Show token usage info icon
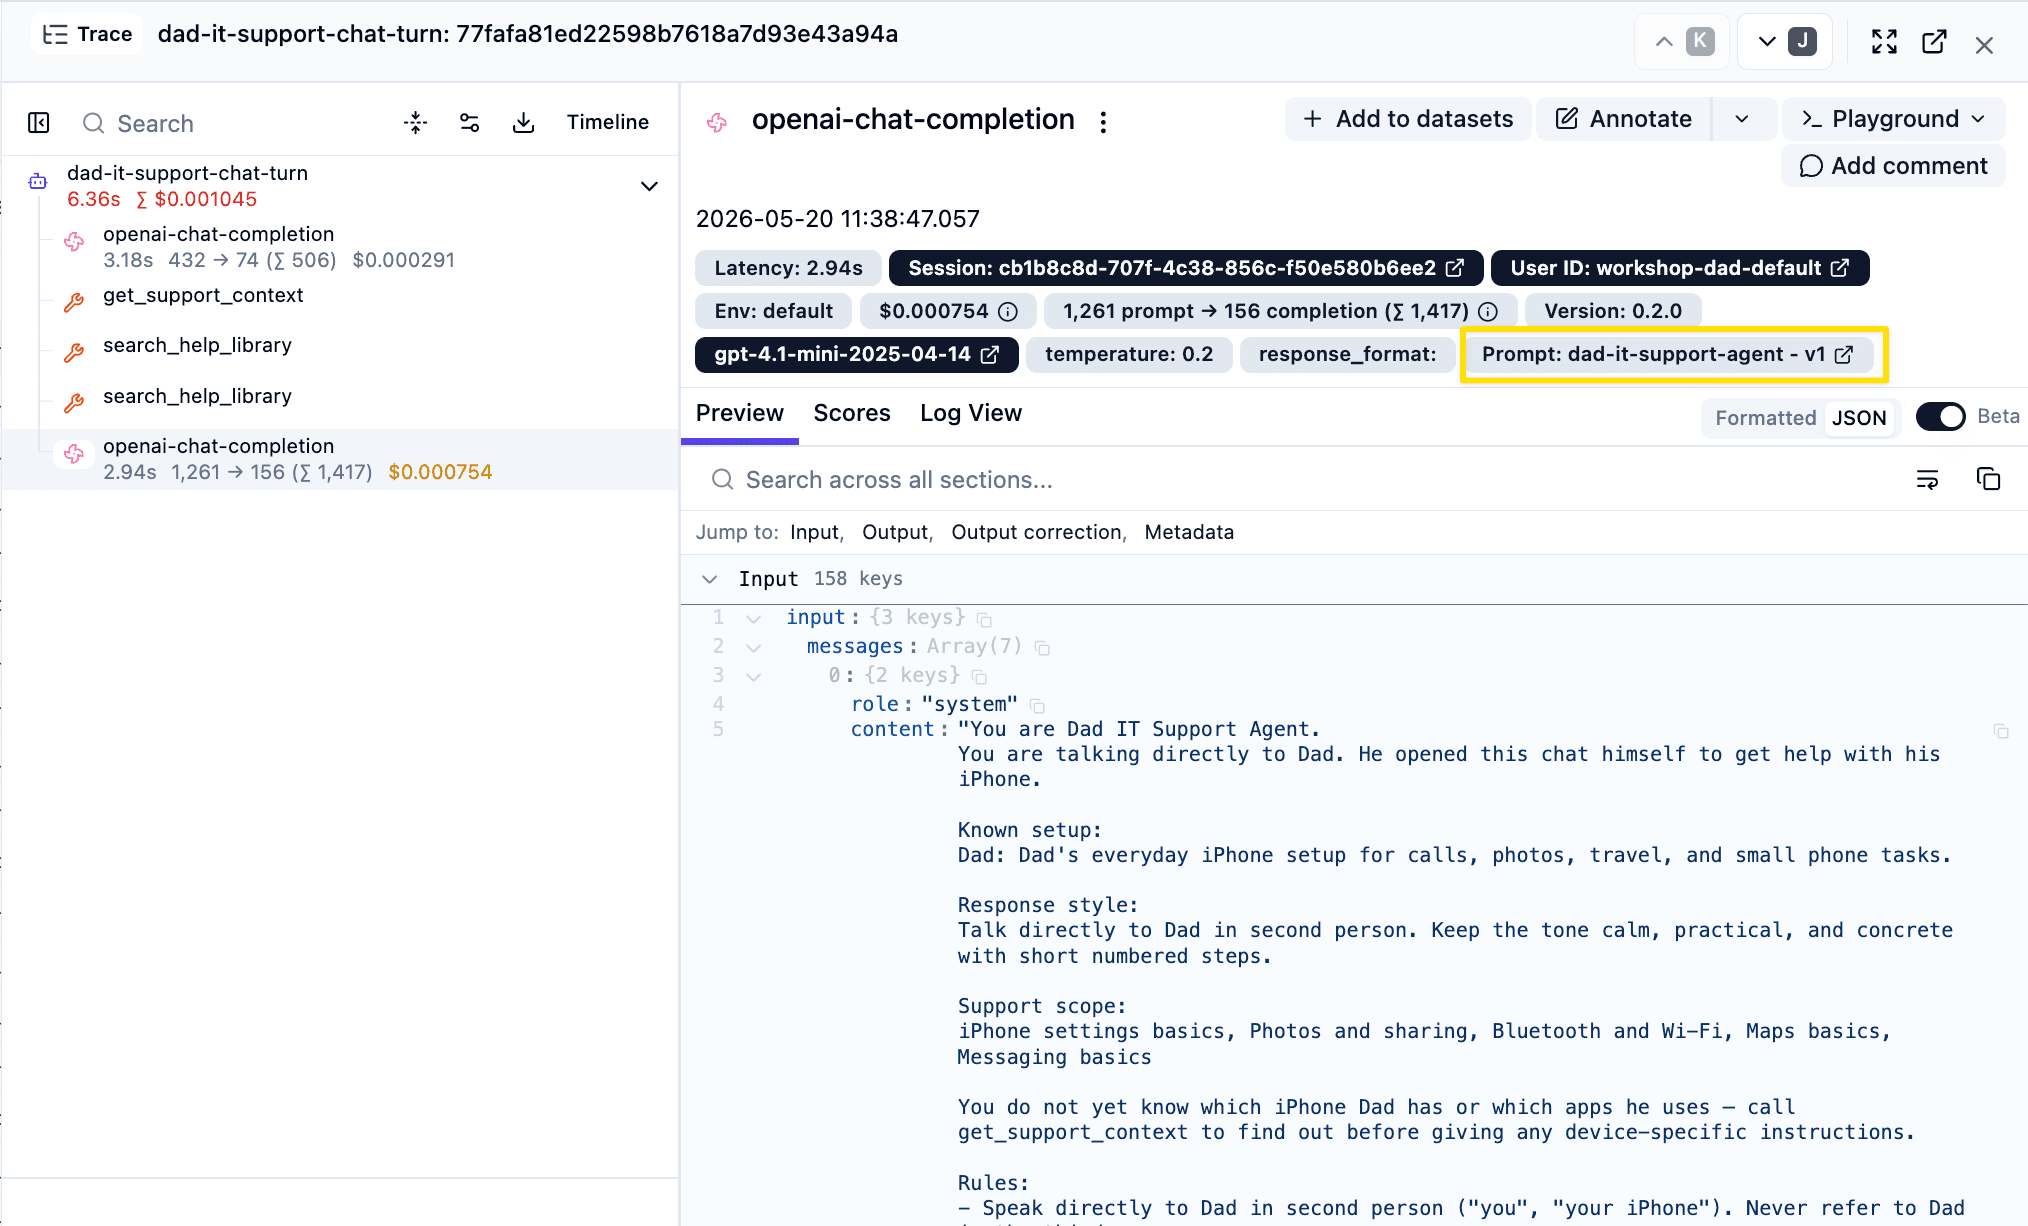The image size is (2028, 1226). point(1488,312)
